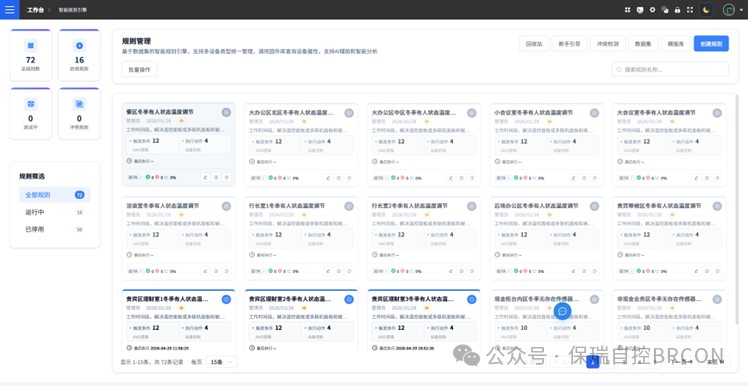
Task: Open the hamburger menu in top-left corner
Action: pos(10,10)
